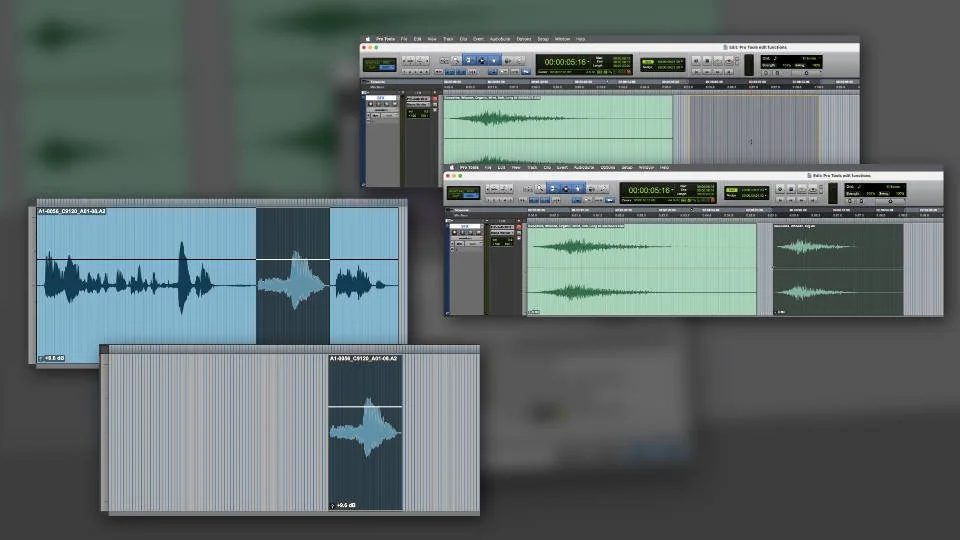Select the long green clip in lower window
This screenshot has height=540, width=960.
(642, 269)
